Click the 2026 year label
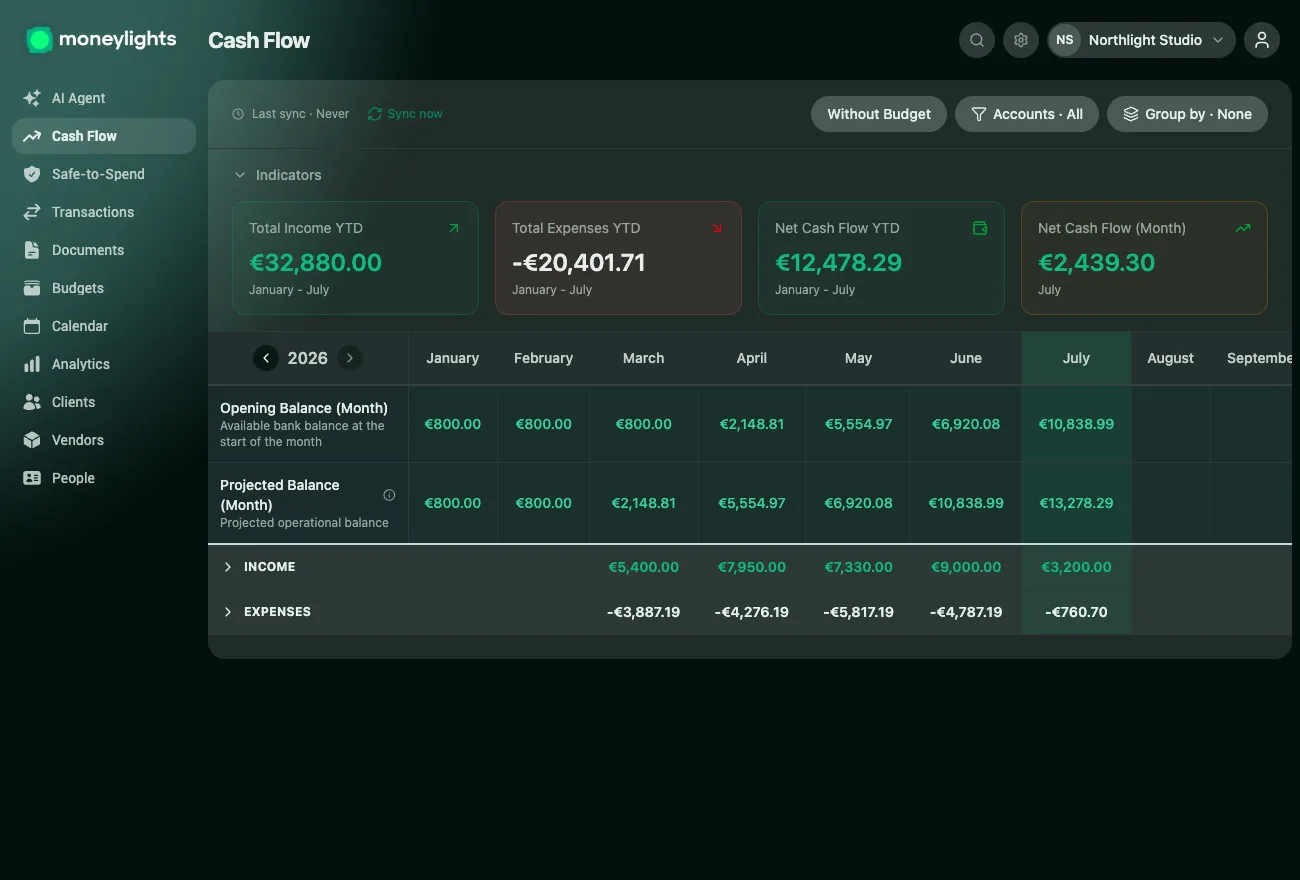The width and height of the screenshot is (1300, 880). (308, 358)
